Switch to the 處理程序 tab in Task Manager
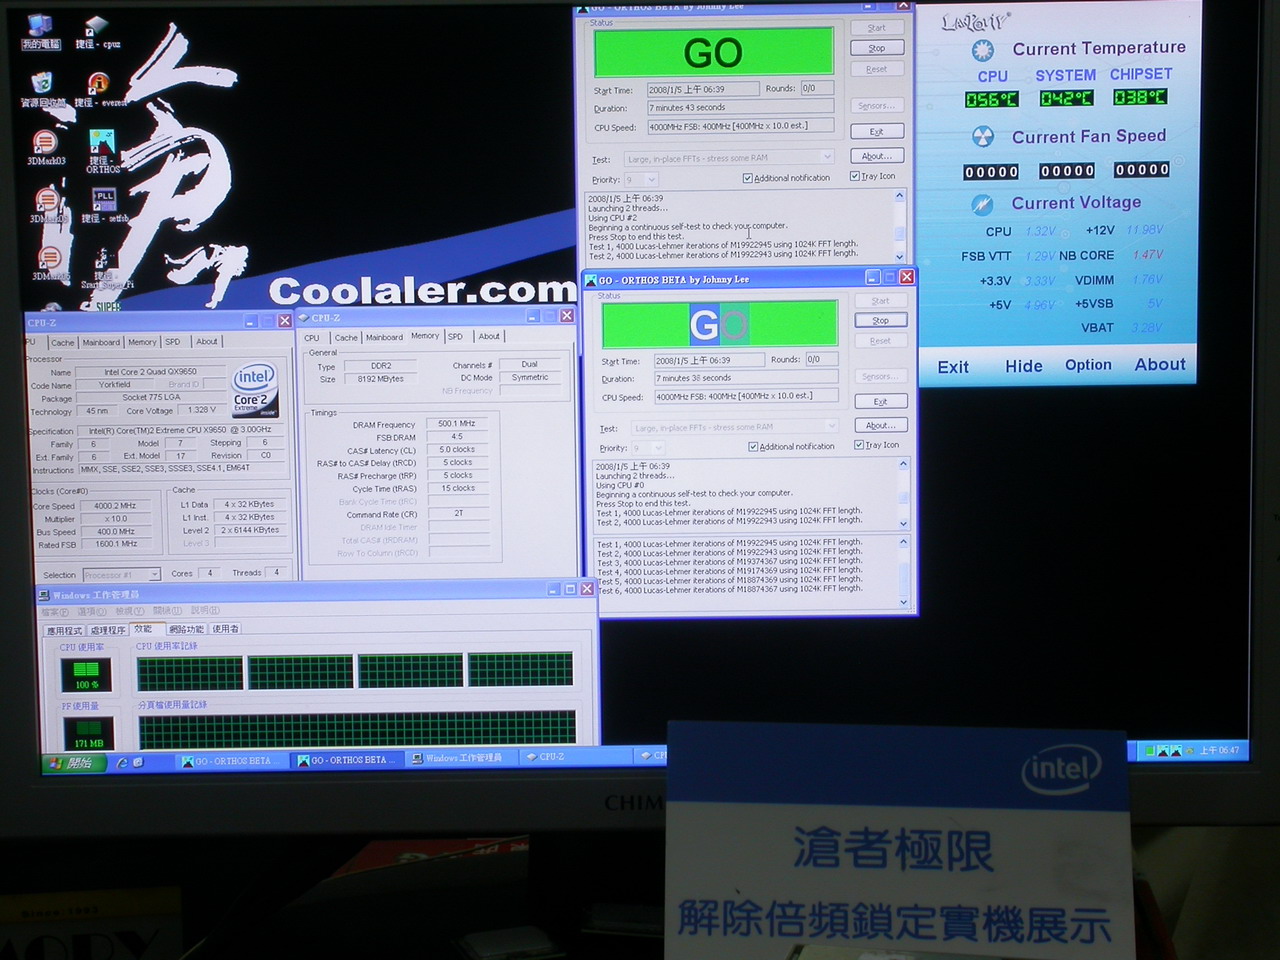The image size is (1280, 960). click(x=108, y=630)
